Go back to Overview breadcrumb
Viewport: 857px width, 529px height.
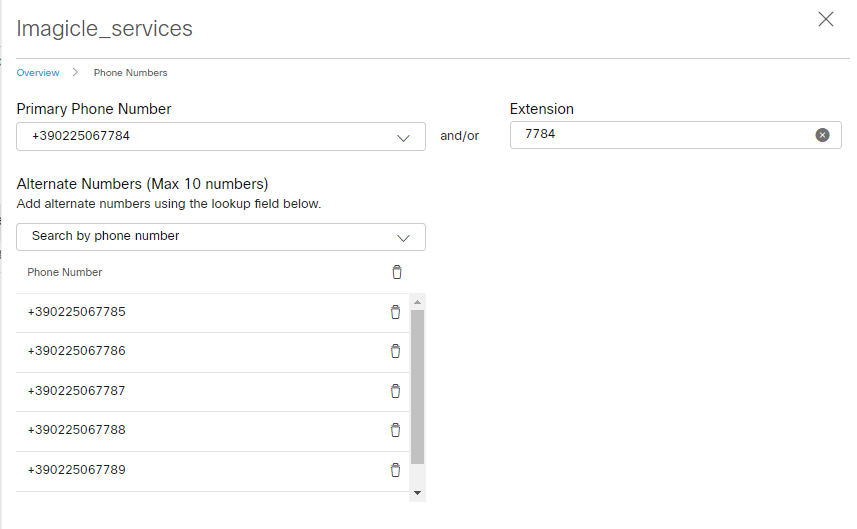[x=38, y=73]
